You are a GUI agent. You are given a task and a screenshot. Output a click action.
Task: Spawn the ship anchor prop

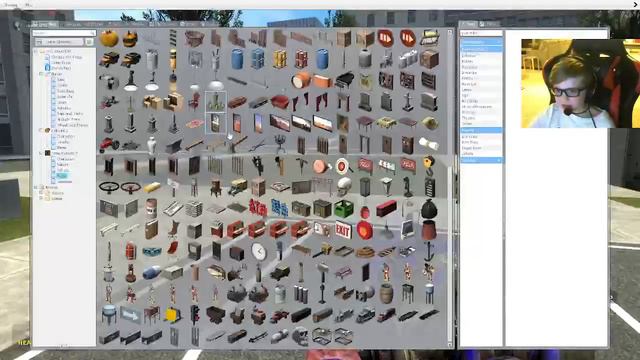pyautogui.click(x=429, y=252)
